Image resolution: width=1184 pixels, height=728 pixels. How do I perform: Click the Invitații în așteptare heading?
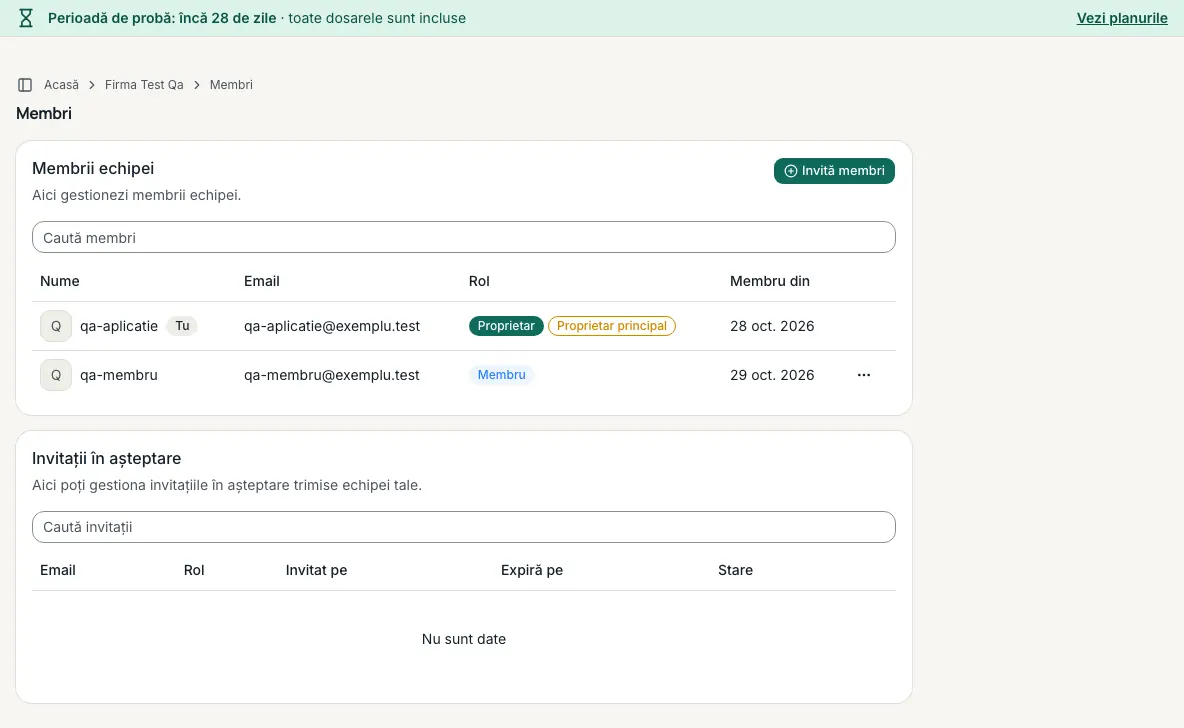(x=106, y=458)
